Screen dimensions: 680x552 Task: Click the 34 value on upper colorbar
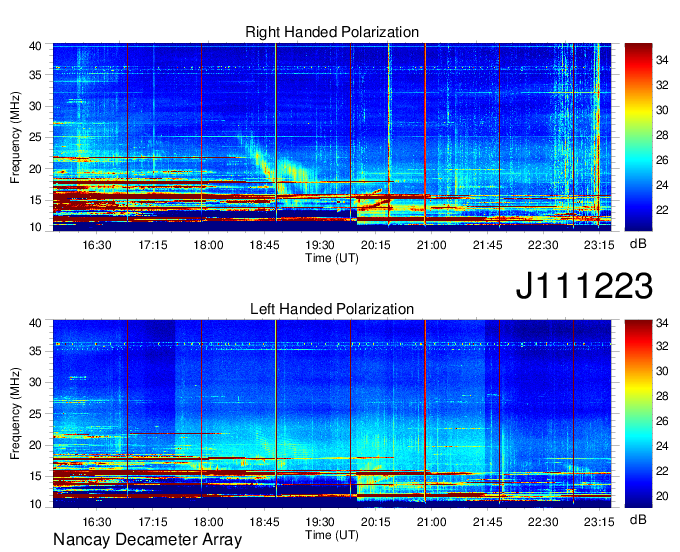[x=662, y=60]
